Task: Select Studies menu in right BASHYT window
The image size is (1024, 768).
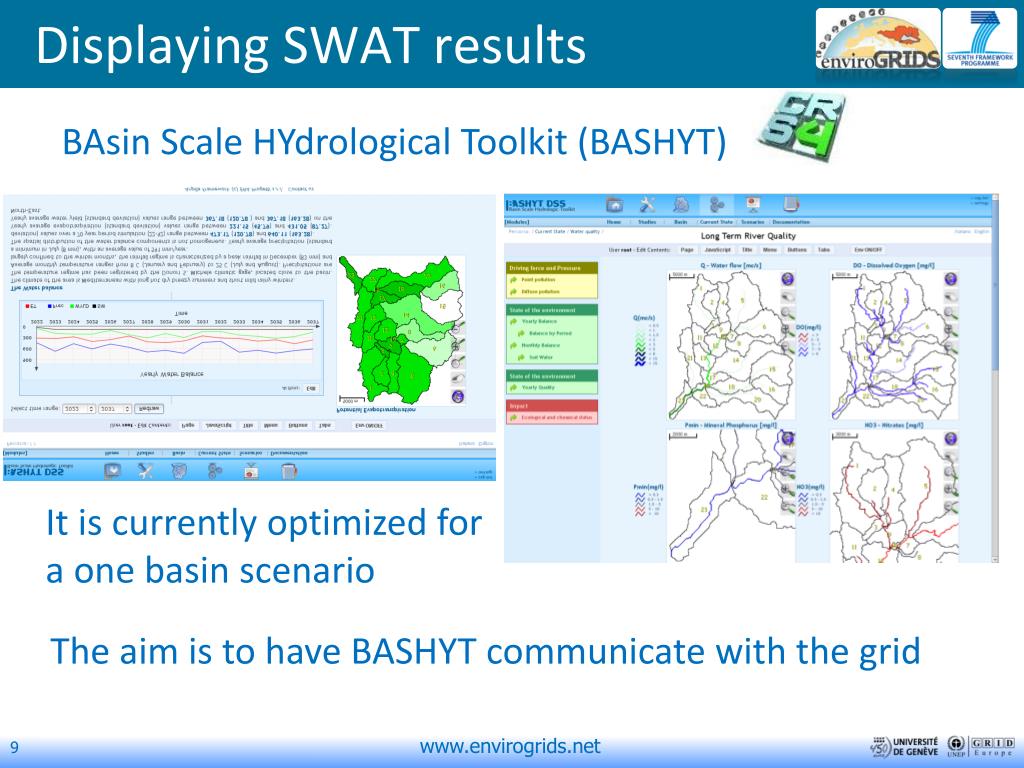Action: pyautogui.click(x=647, y=222)
